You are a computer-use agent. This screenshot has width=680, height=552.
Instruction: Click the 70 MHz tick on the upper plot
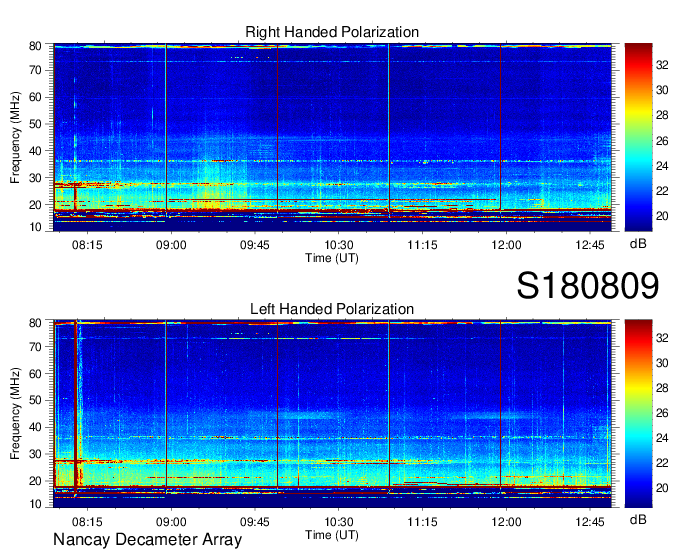coord(35,70)
